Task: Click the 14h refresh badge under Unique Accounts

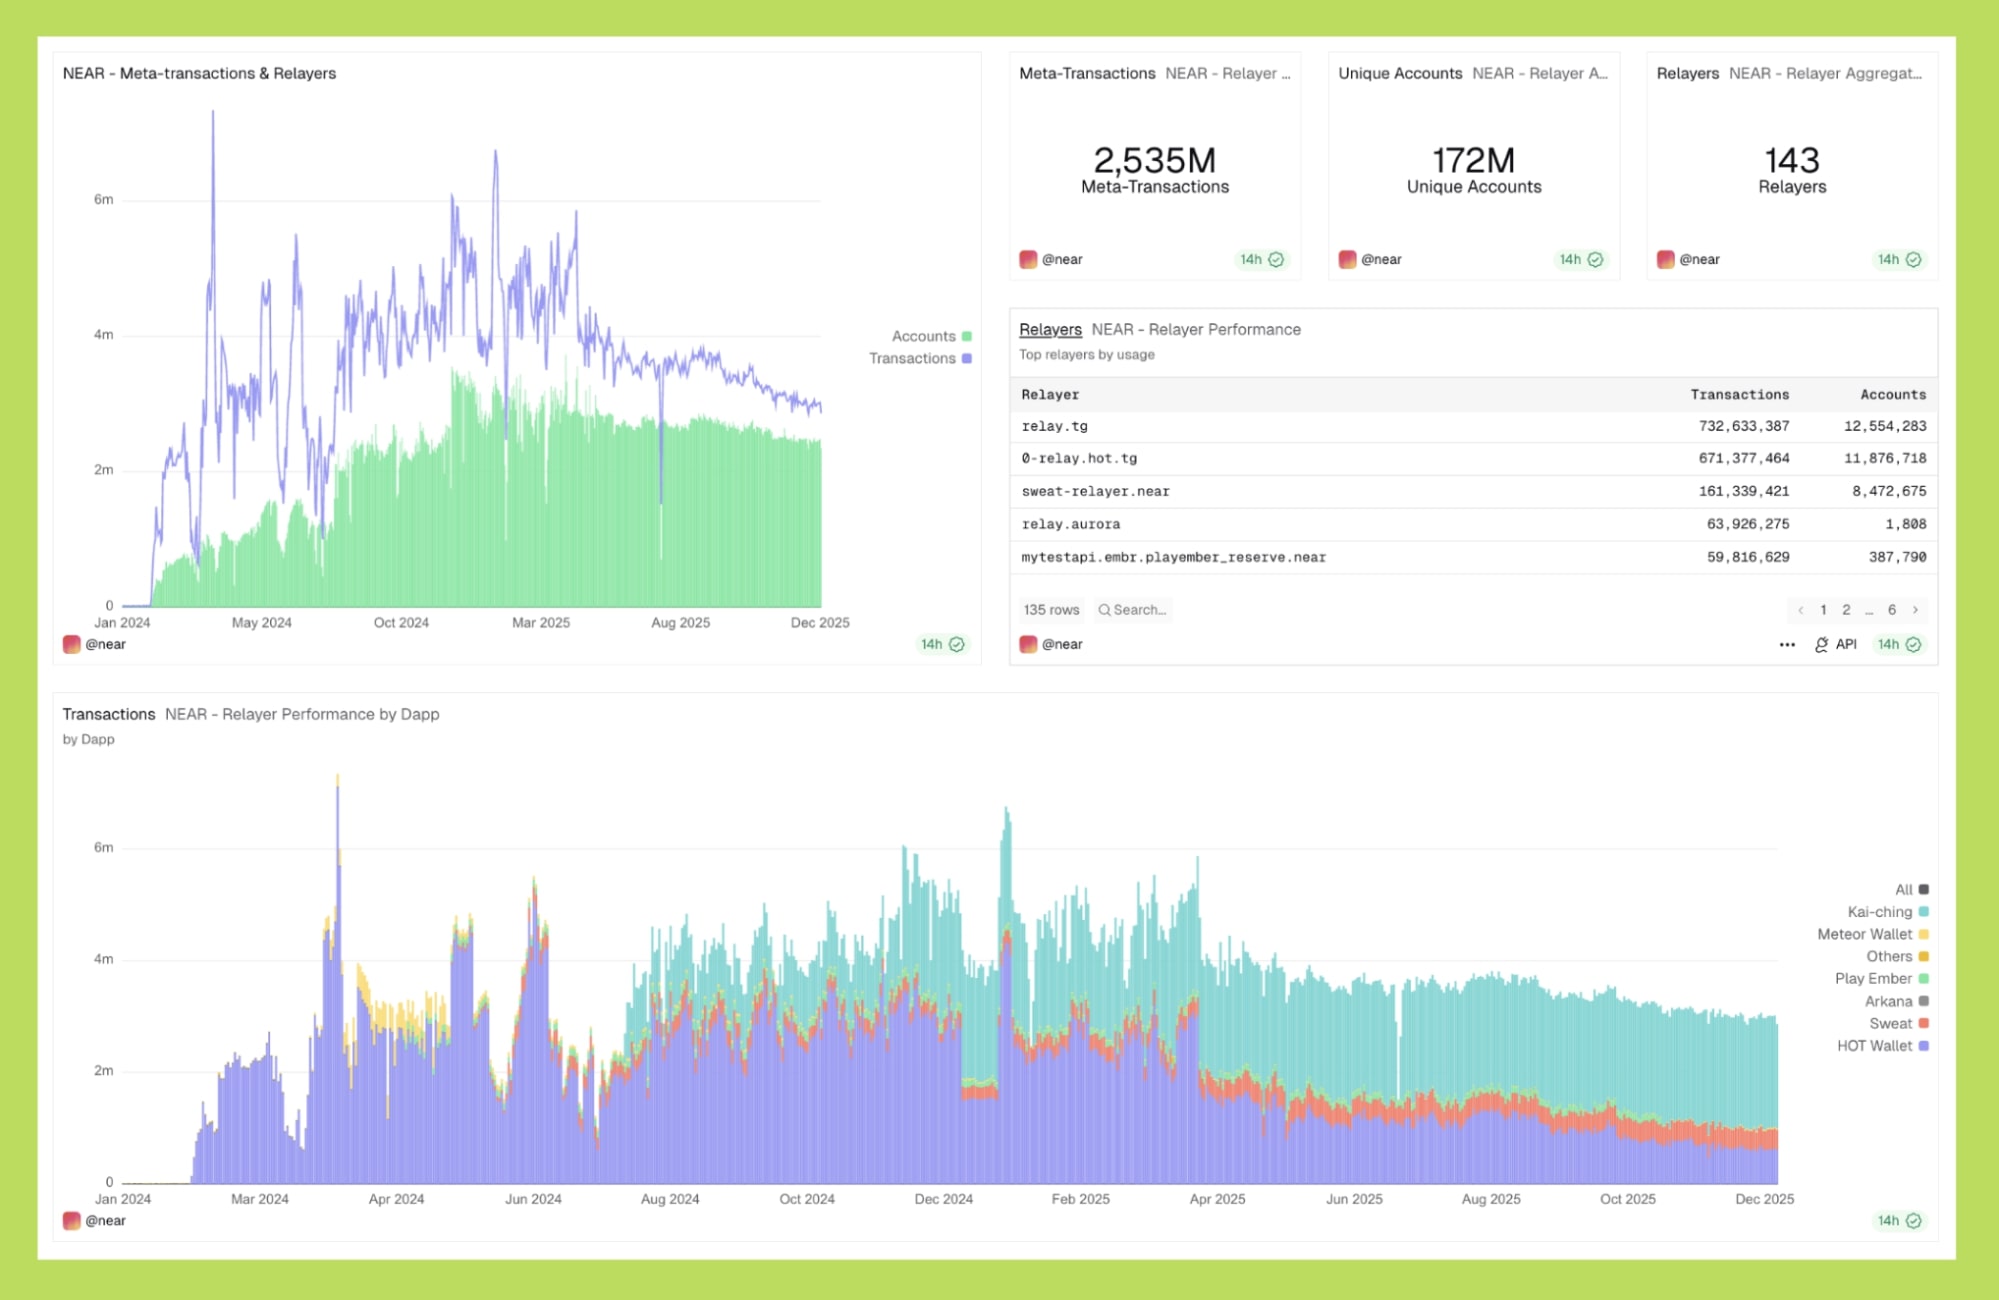Action: tap(1580, 260)
